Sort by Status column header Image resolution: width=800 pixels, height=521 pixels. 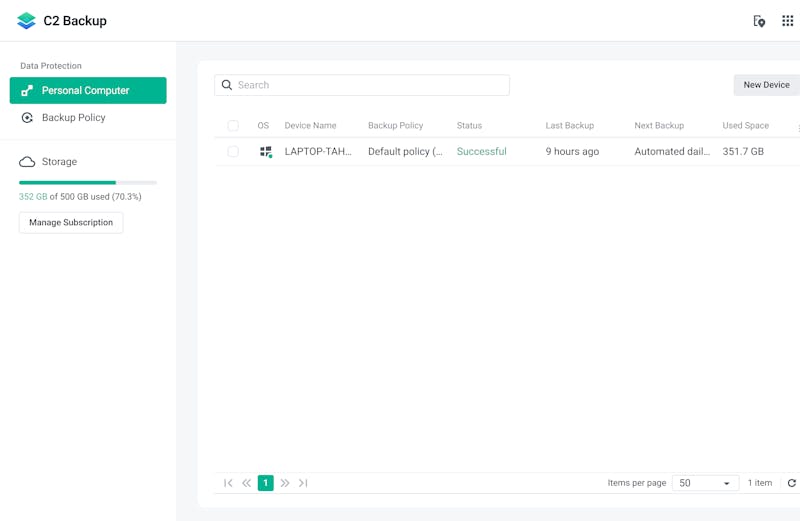tap(469, 126)
